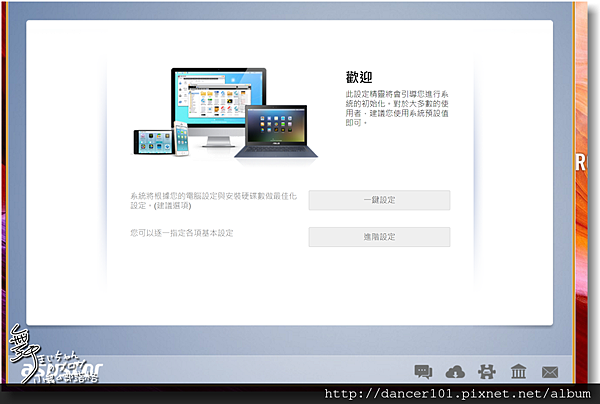Click the devices illustration image
The image size is (600, 404).
tap(225, 113)
